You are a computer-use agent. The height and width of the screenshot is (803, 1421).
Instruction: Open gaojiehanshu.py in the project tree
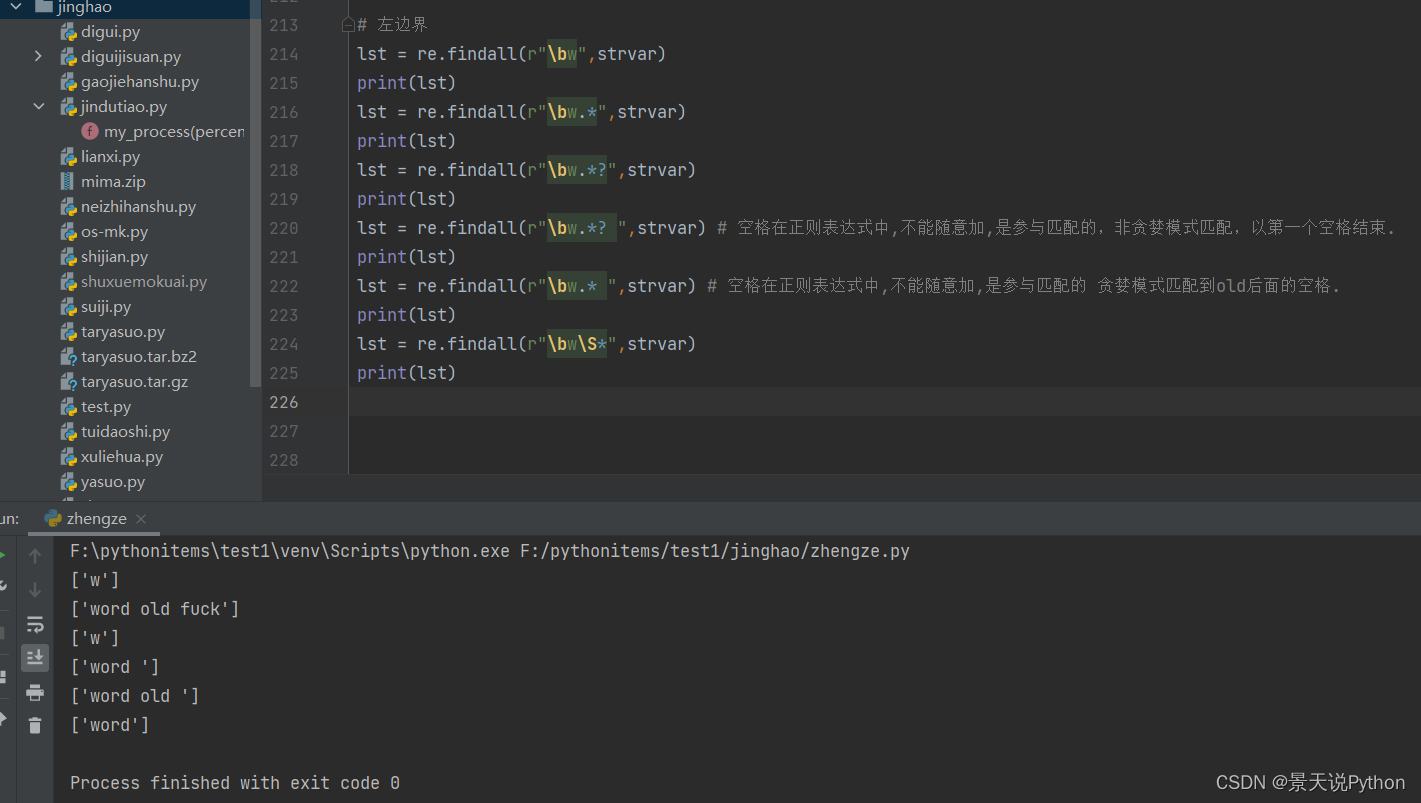point(140,82)
